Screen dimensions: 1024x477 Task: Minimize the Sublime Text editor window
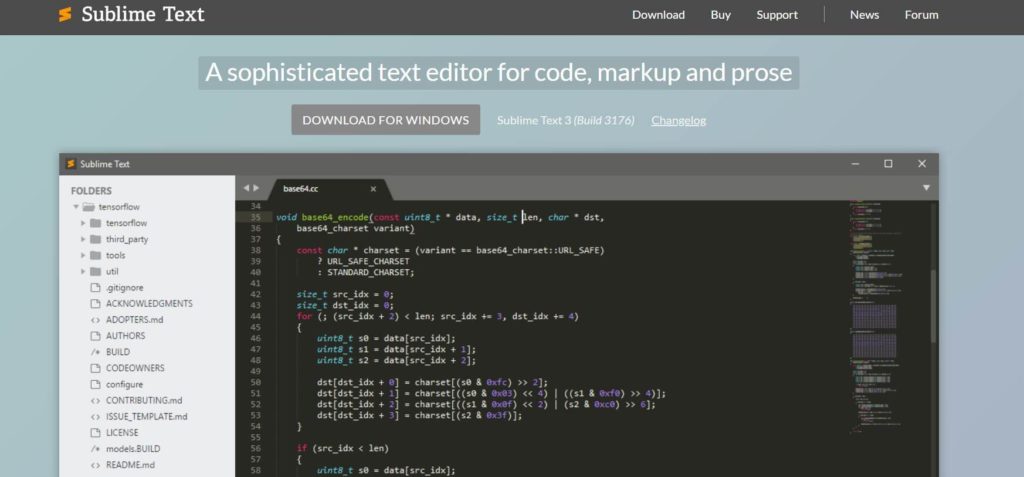tap(855, 164)
